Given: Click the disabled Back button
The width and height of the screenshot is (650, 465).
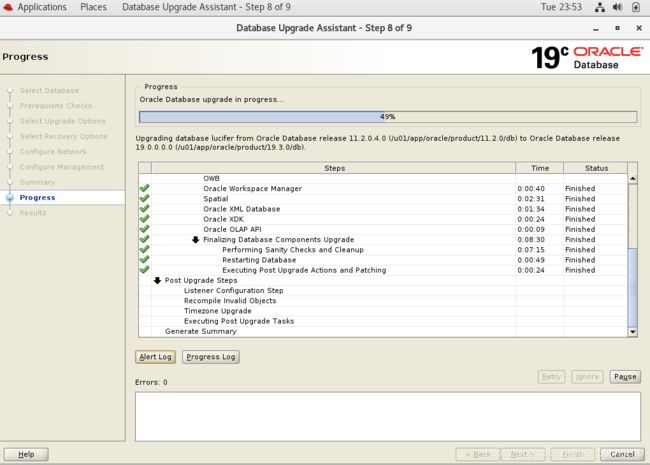Looking at the screenshot, I should (x=478, y=454).
